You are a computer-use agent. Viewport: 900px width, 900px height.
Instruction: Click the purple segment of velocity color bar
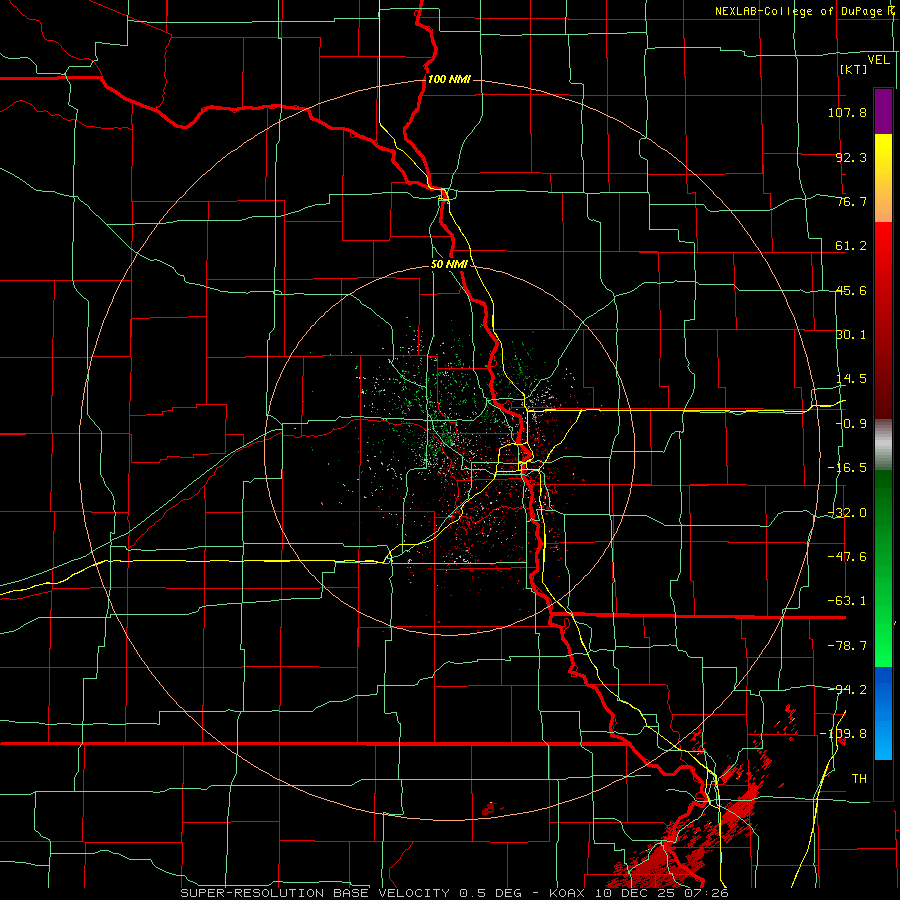click(x=883, y=111)
